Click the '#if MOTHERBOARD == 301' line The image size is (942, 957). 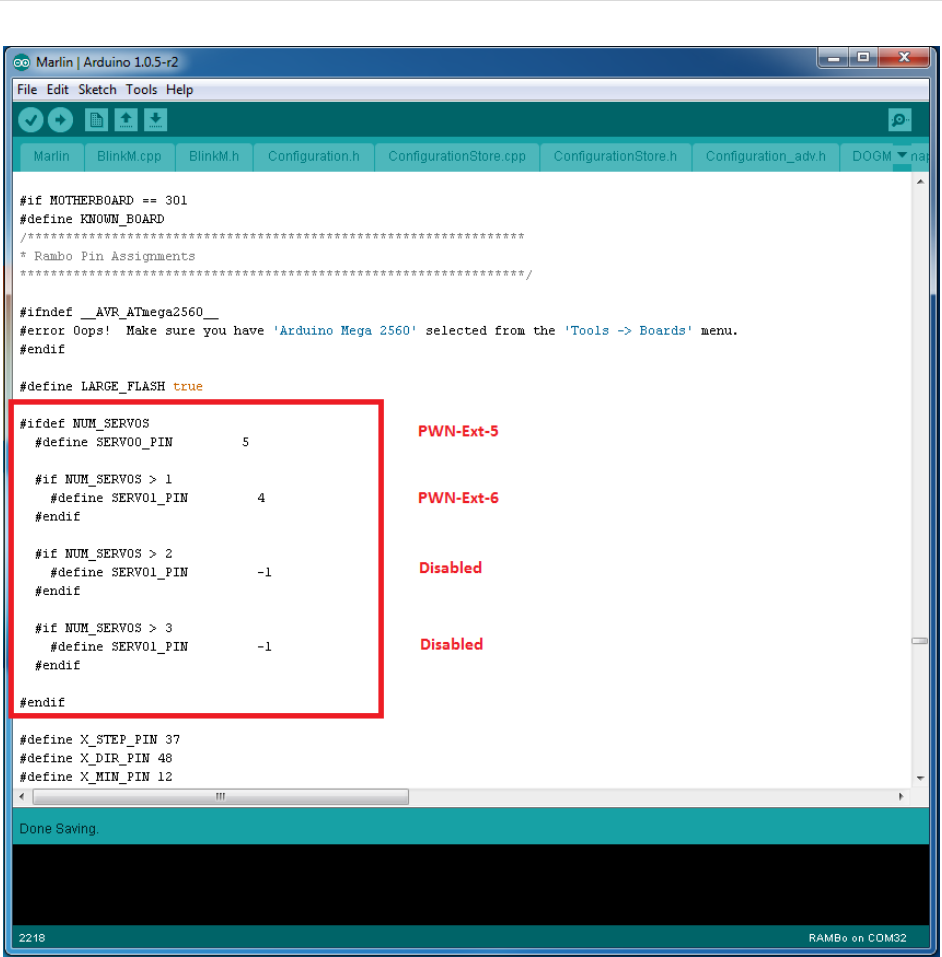click(x=103, y=201)
